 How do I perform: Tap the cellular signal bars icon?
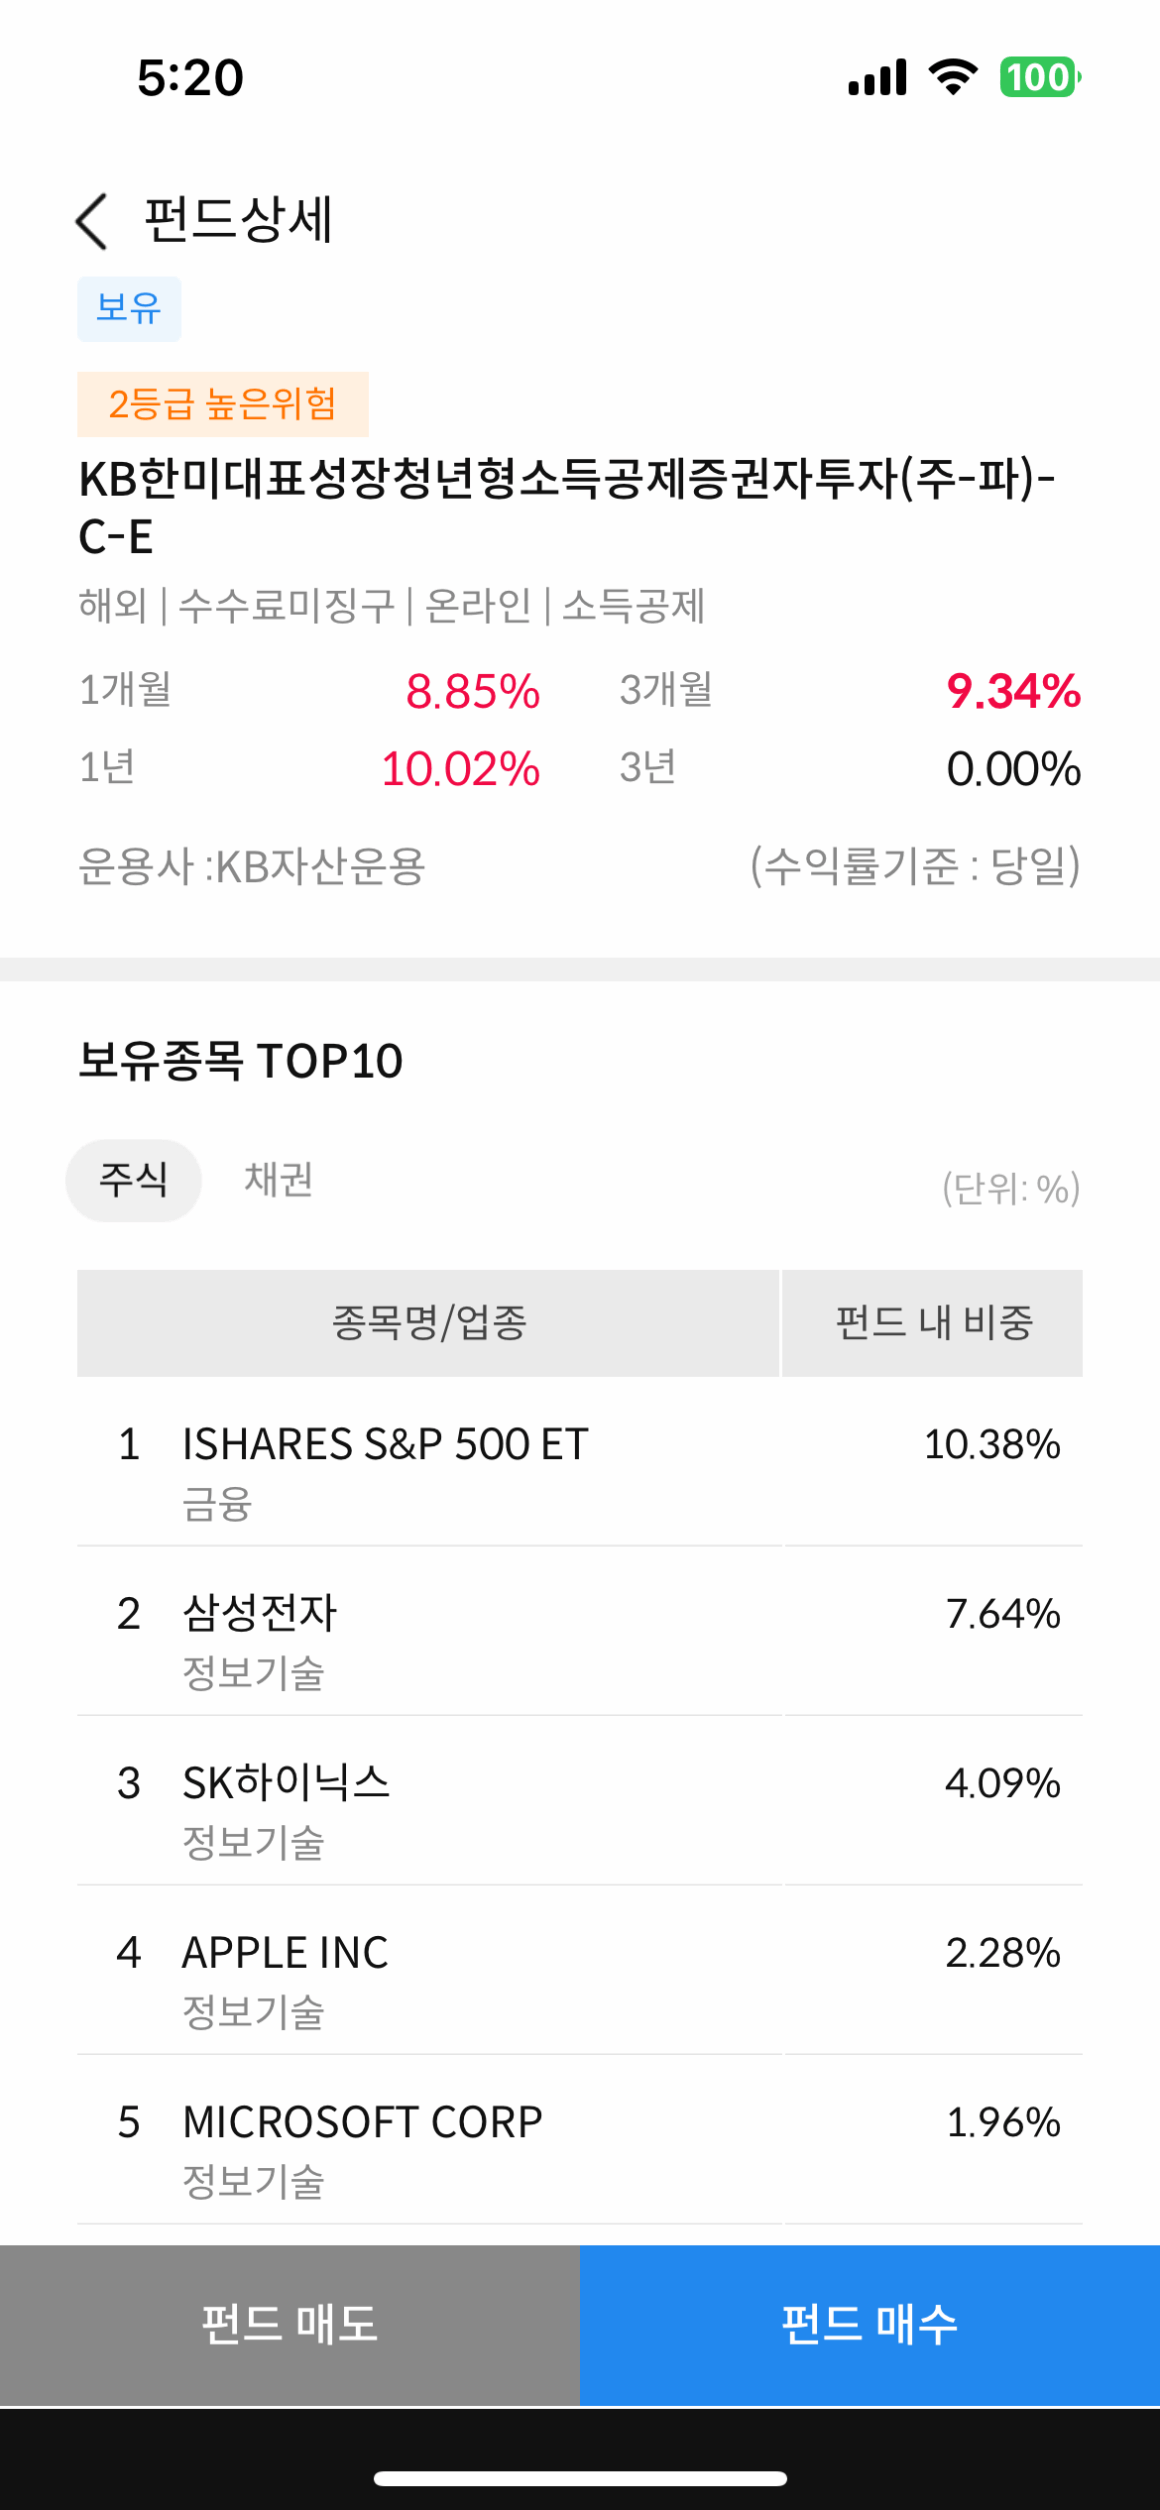pyautogui.click(x=877, y=77)
